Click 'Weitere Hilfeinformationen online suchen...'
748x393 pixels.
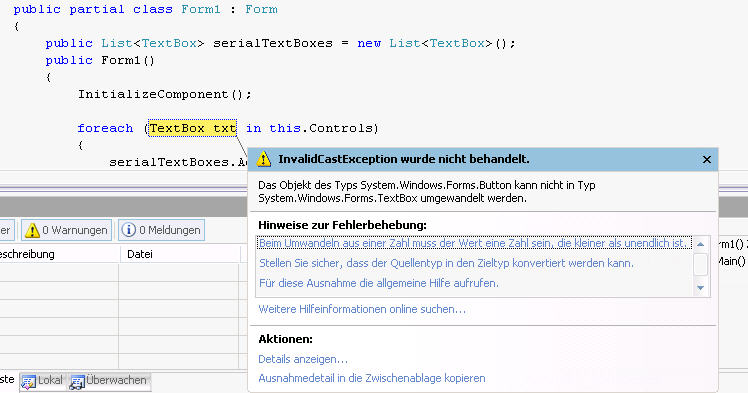pos(362,309)
